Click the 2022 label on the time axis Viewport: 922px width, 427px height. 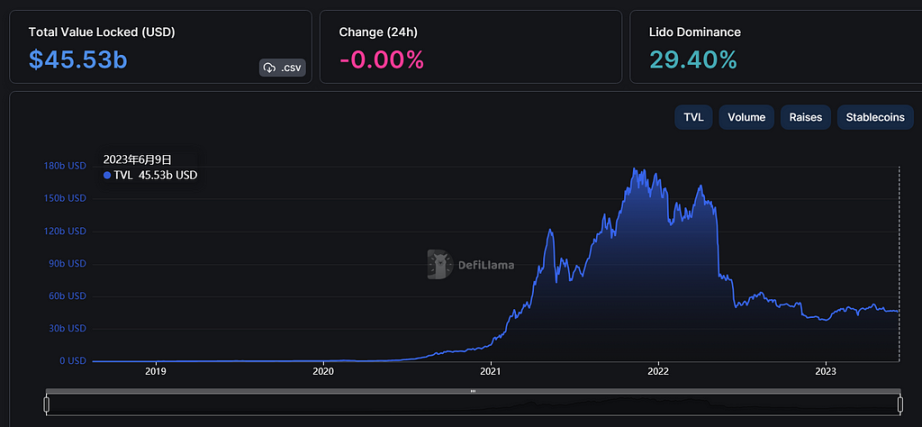click(x=658, y=372)
